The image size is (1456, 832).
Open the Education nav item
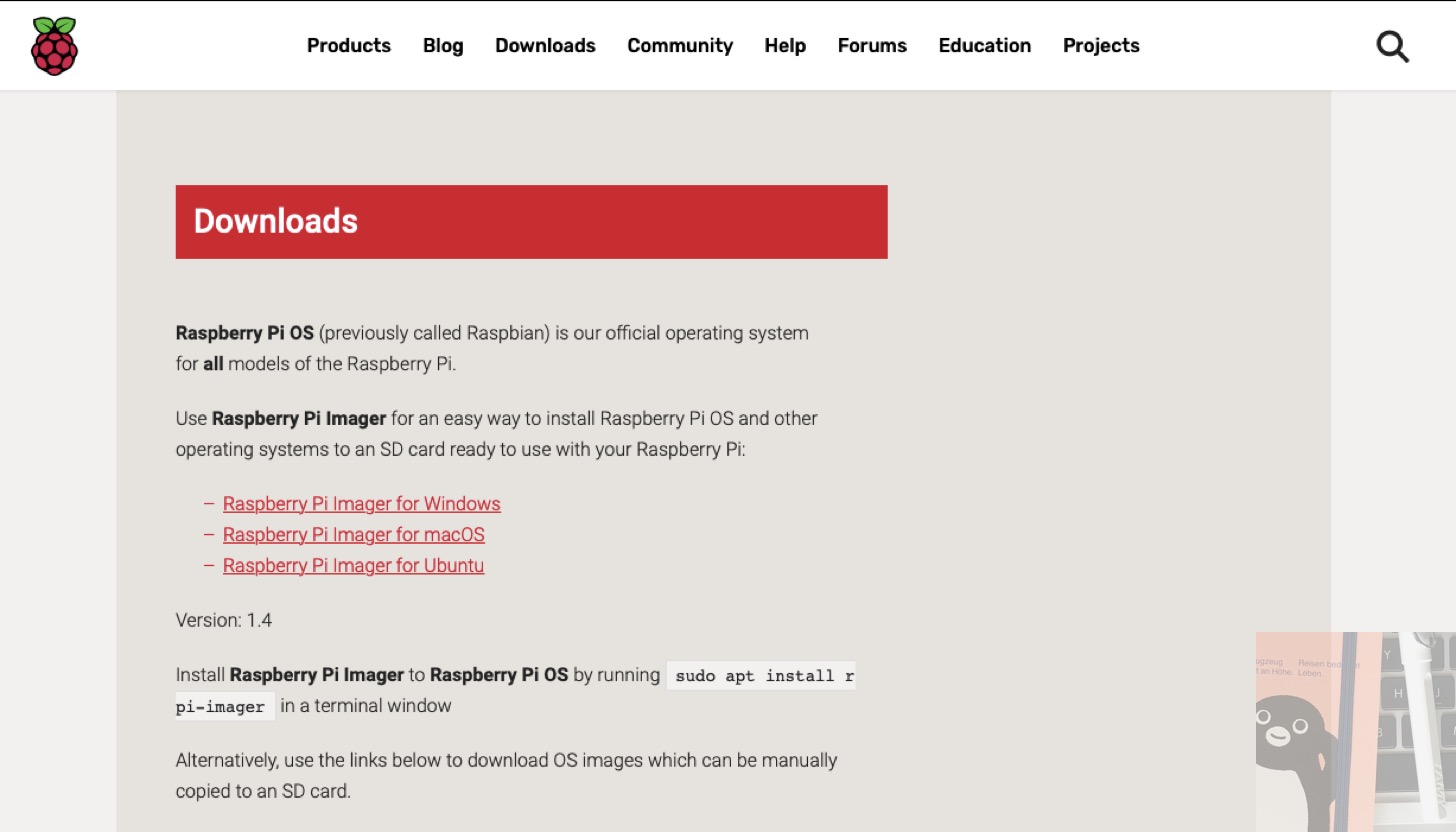(x=985, y=46)
